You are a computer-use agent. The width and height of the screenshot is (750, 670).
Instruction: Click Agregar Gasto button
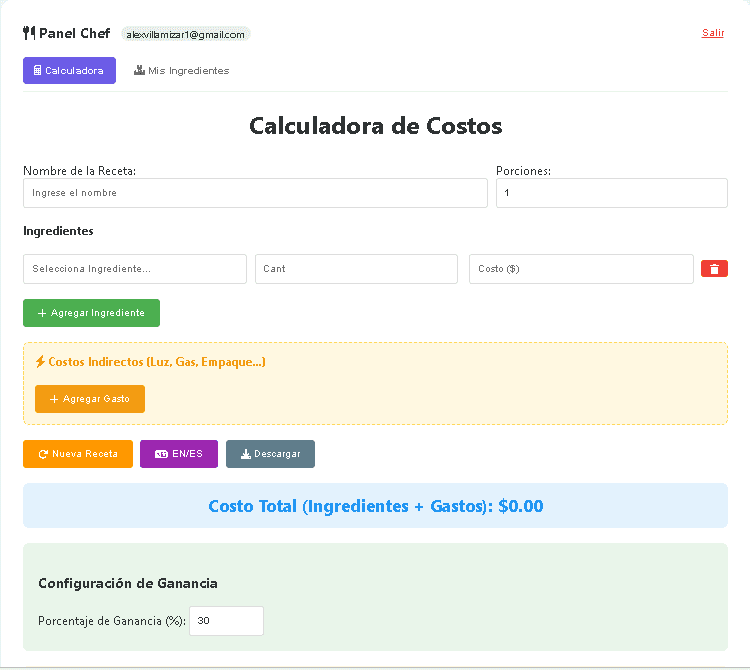pyautogui.click(x=90, y=399)
